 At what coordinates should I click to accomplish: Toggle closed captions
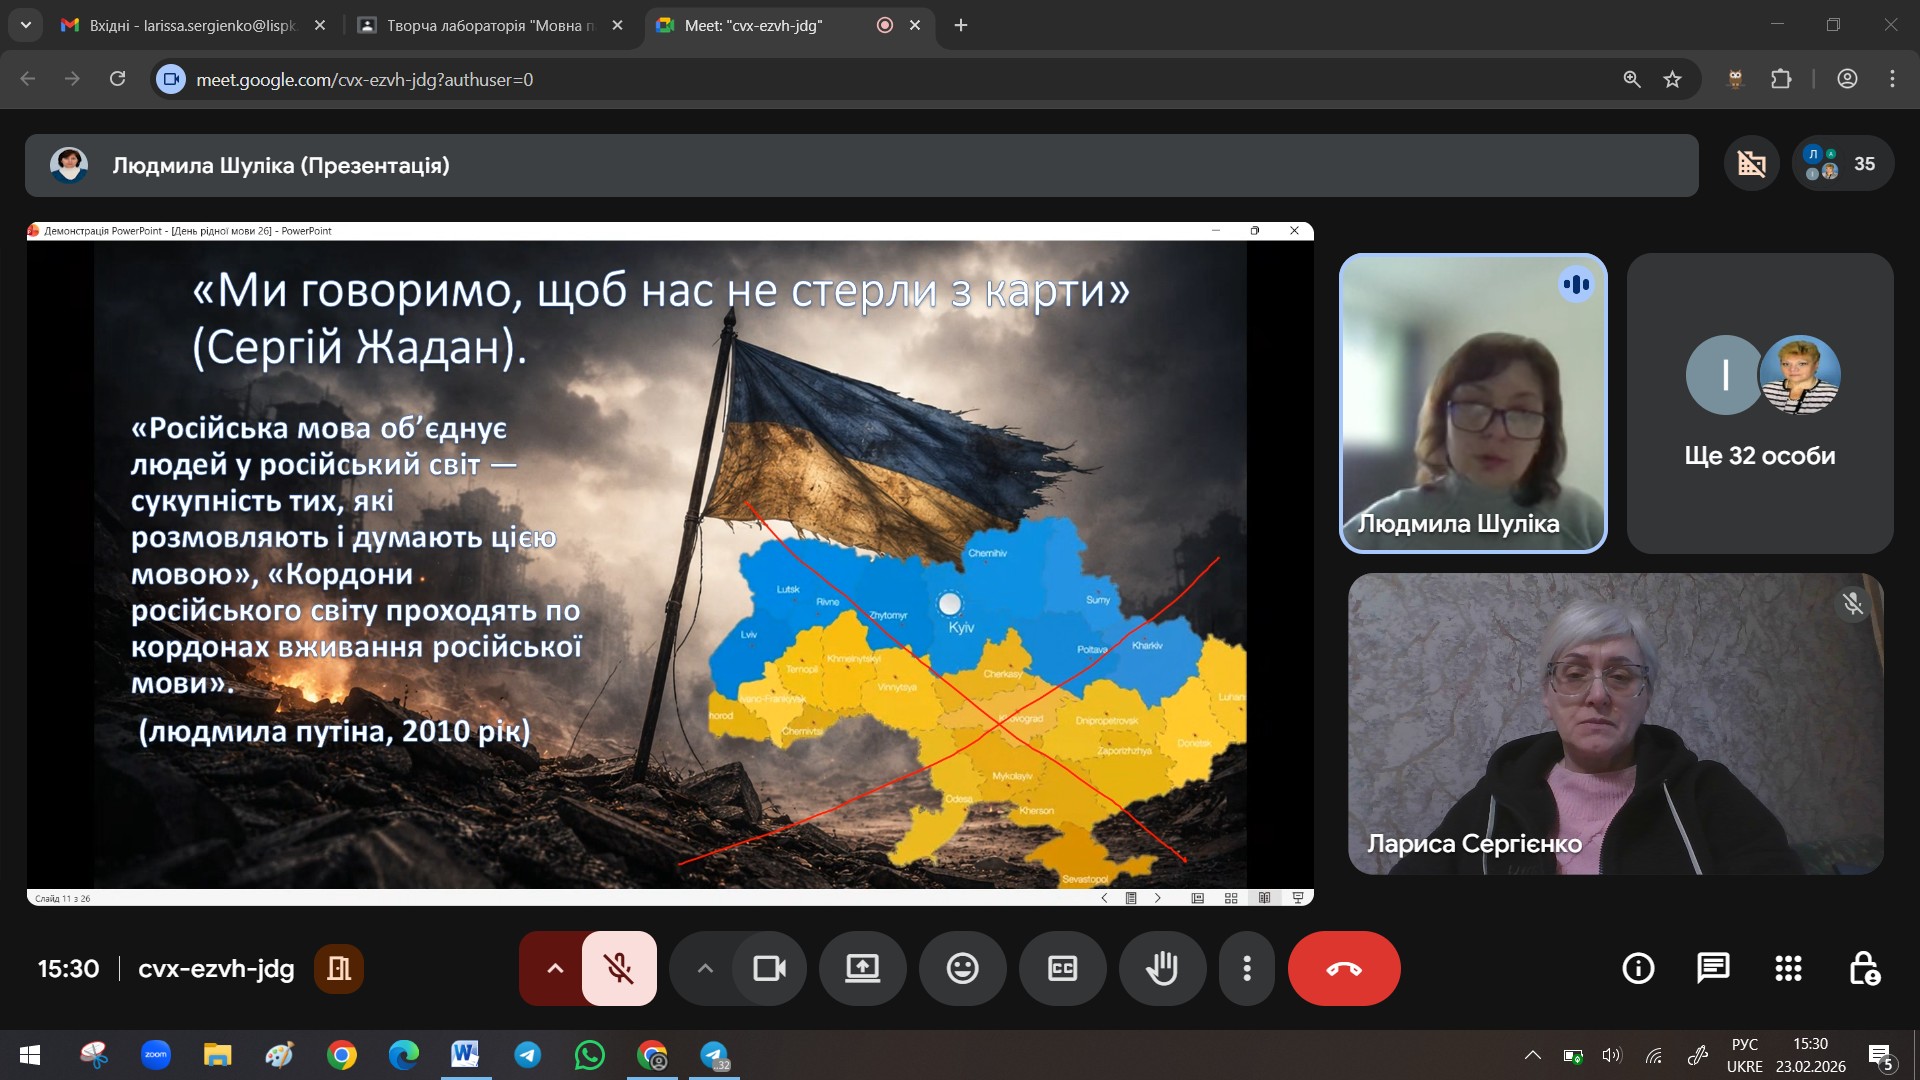(x=1062, y=968)
